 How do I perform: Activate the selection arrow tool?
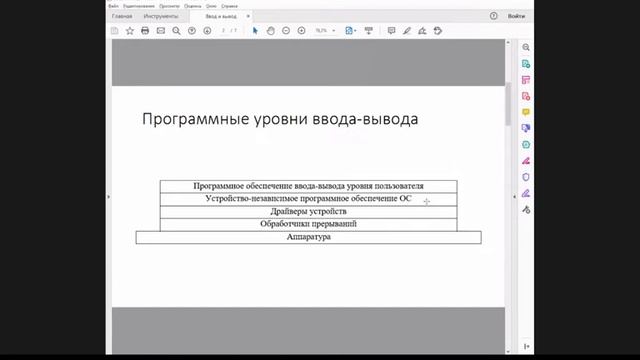(x=255, y=31)
